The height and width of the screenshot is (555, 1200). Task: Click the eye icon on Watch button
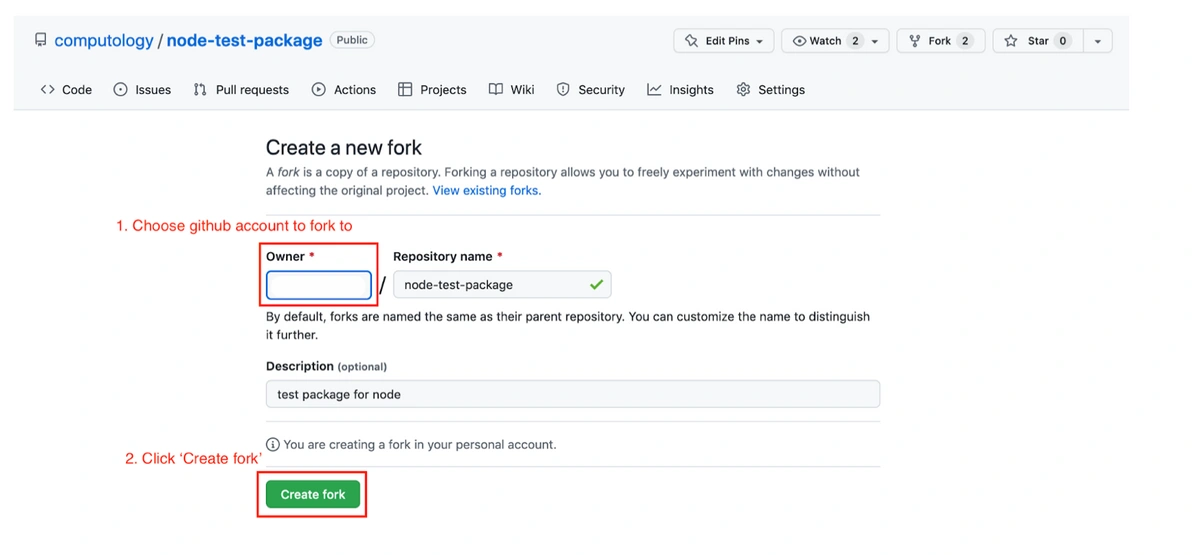[x=799, y=41]
